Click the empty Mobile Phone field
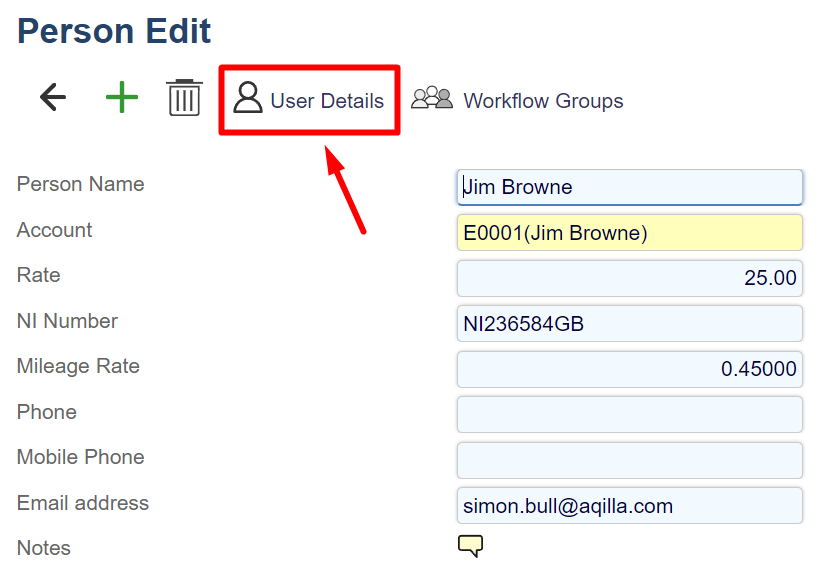Image resolution: width=835 pixels, height=582 pixels. coord(629,460)
